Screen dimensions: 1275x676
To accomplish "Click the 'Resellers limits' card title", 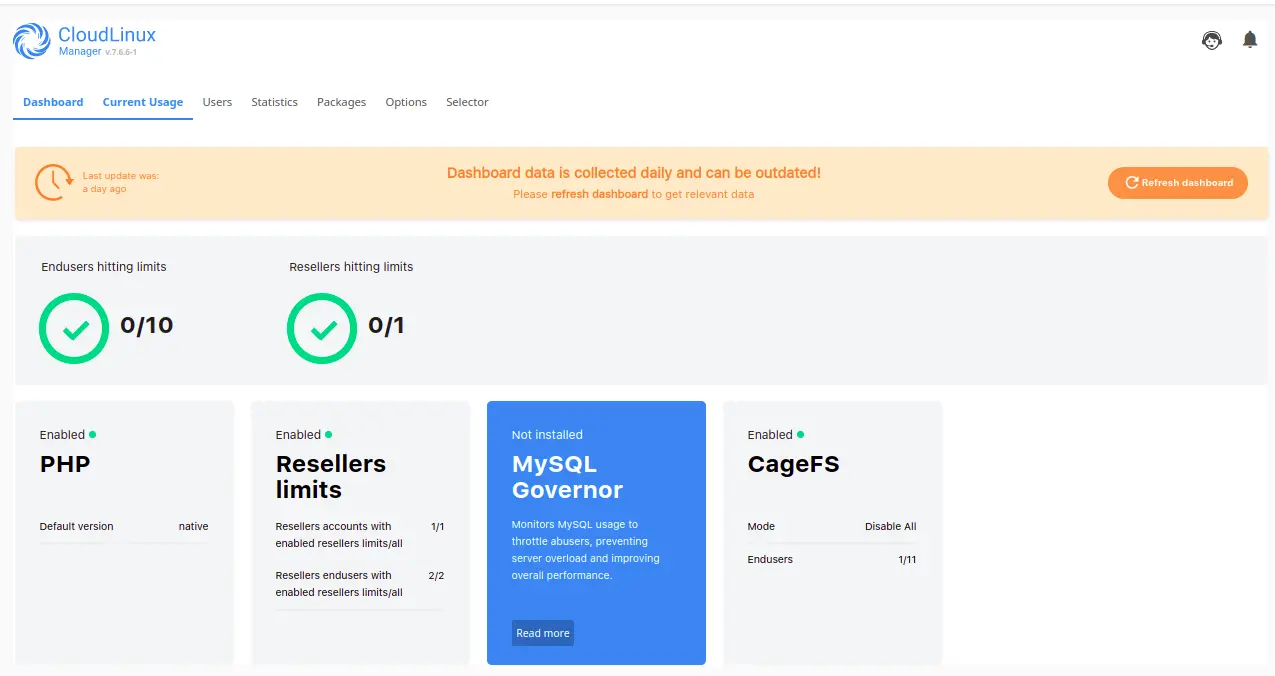I will click(x=331, y=477).
